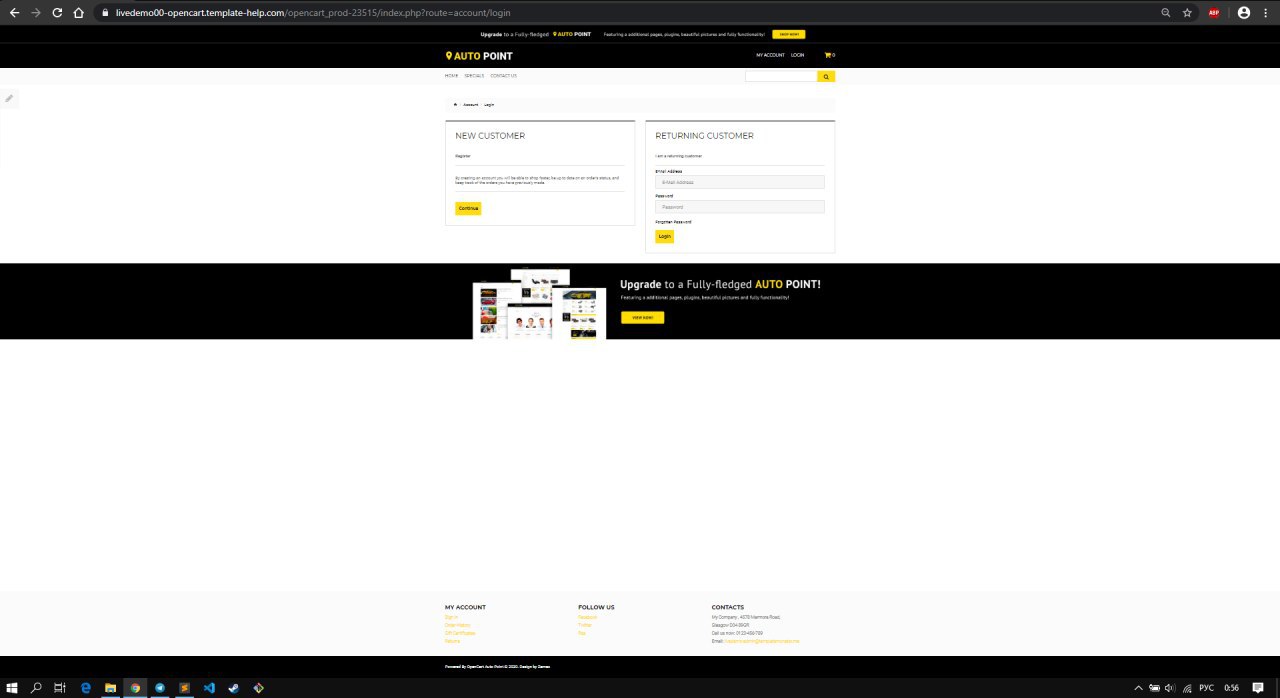
Task: Open Login link in header
Action: [797, 55]
